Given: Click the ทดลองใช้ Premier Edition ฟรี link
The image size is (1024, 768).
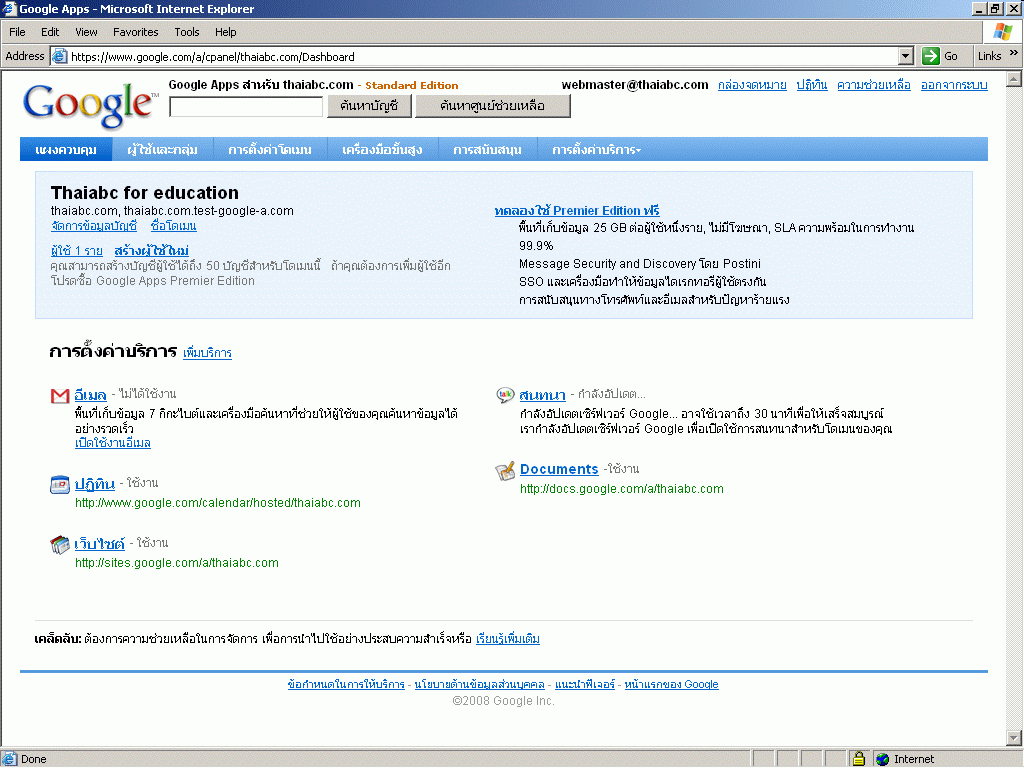Looking at the screenshot, I should pos(577,211).
